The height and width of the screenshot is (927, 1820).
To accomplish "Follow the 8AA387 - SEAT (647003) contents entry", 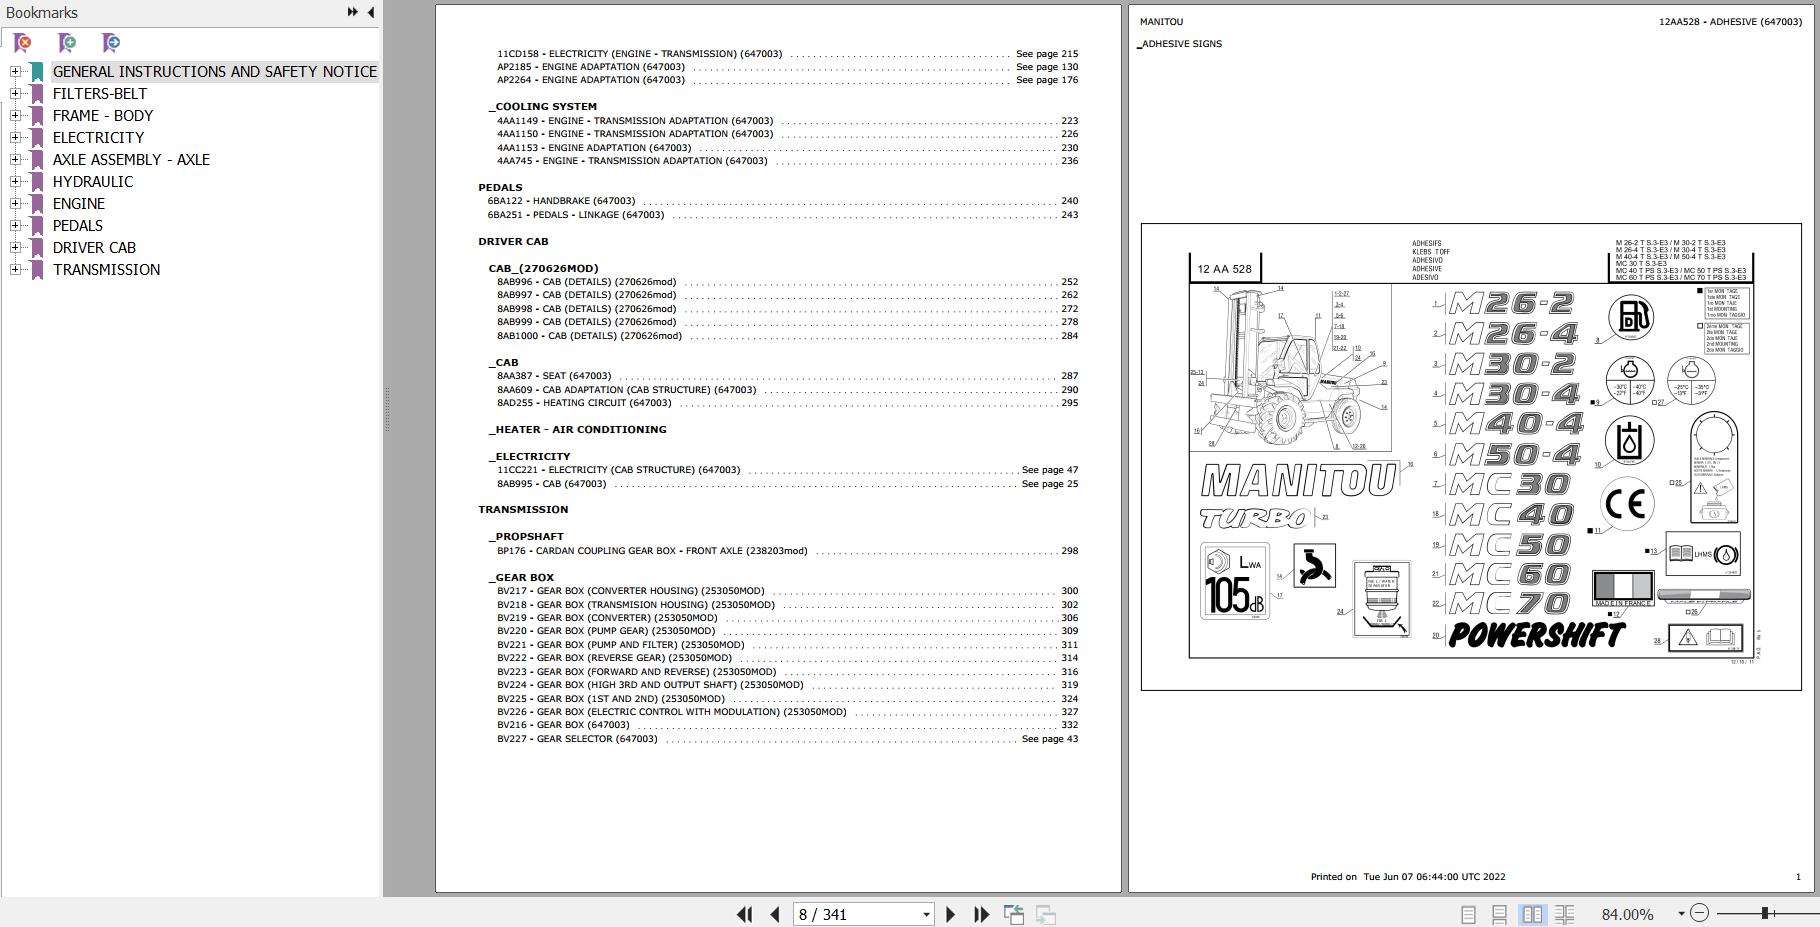I will (788, 376).
